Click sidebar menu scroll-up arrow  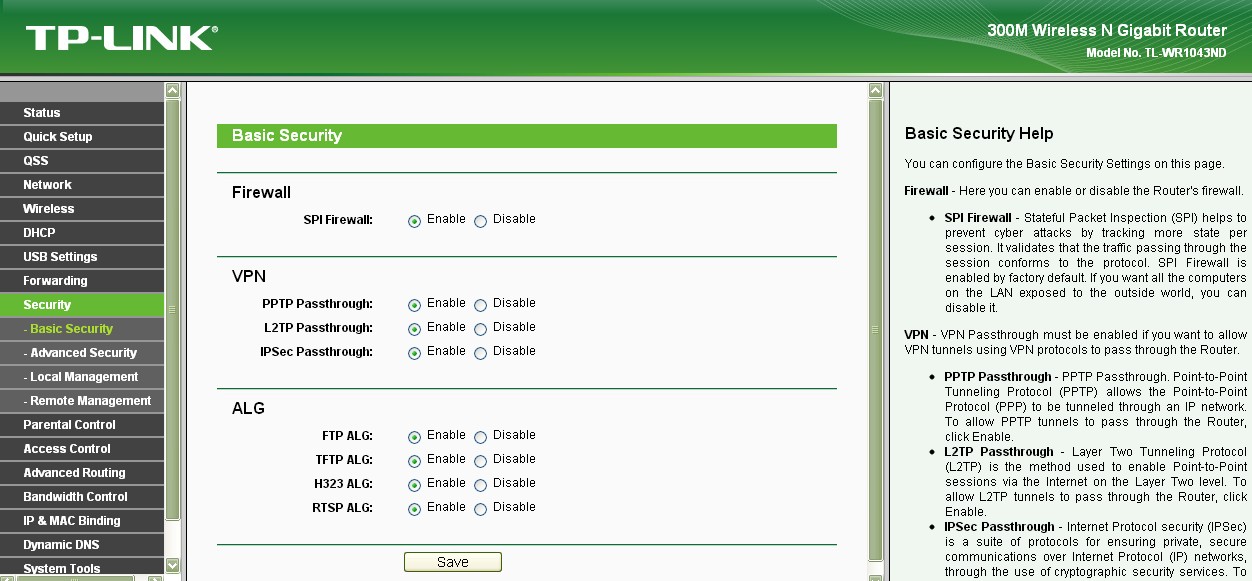tap(172, 91)
